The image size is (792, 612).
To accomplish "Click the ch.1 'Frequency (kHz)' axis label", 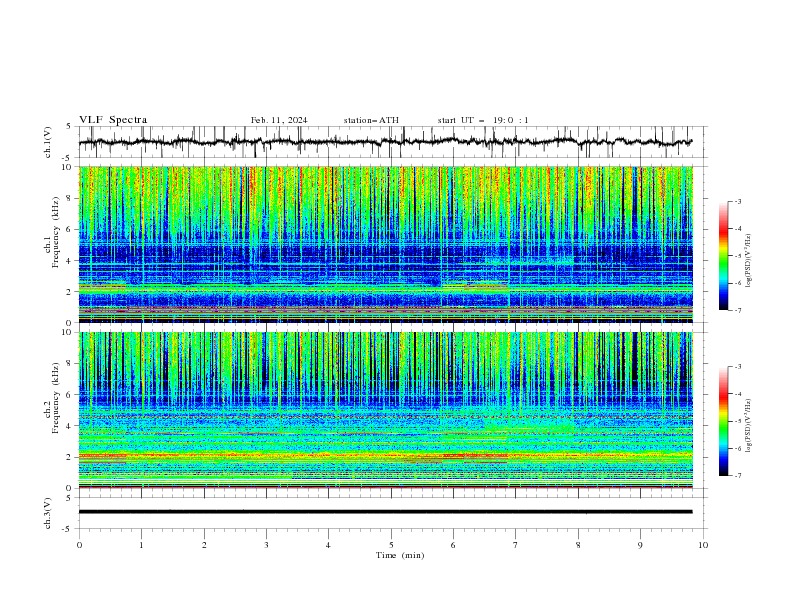I will click(x=57, y=233).
